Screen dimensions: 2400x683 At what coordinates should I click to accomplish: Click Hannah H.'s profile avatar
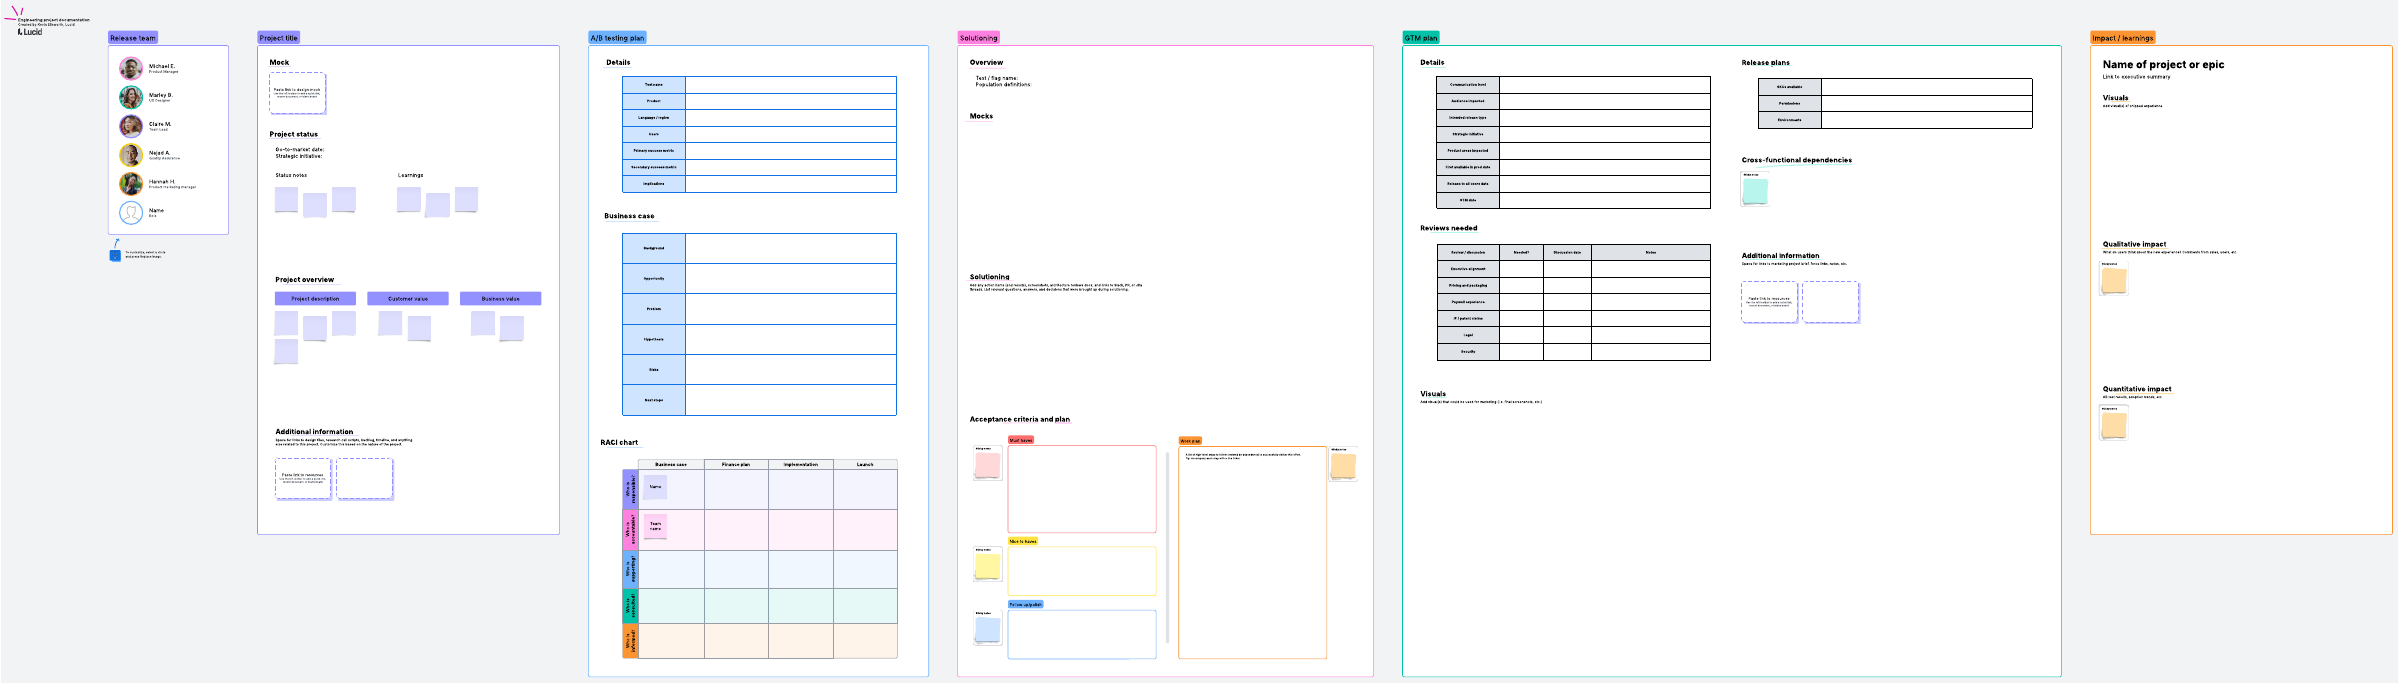coord(131,184)
